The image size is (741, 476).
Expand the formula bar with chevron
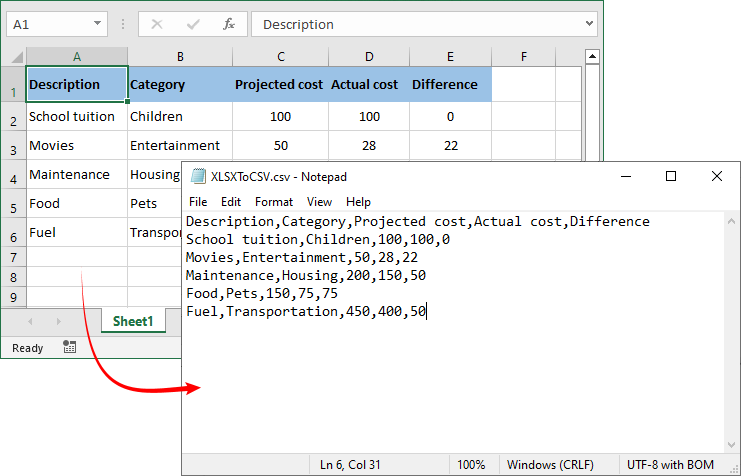click(589, 23)
